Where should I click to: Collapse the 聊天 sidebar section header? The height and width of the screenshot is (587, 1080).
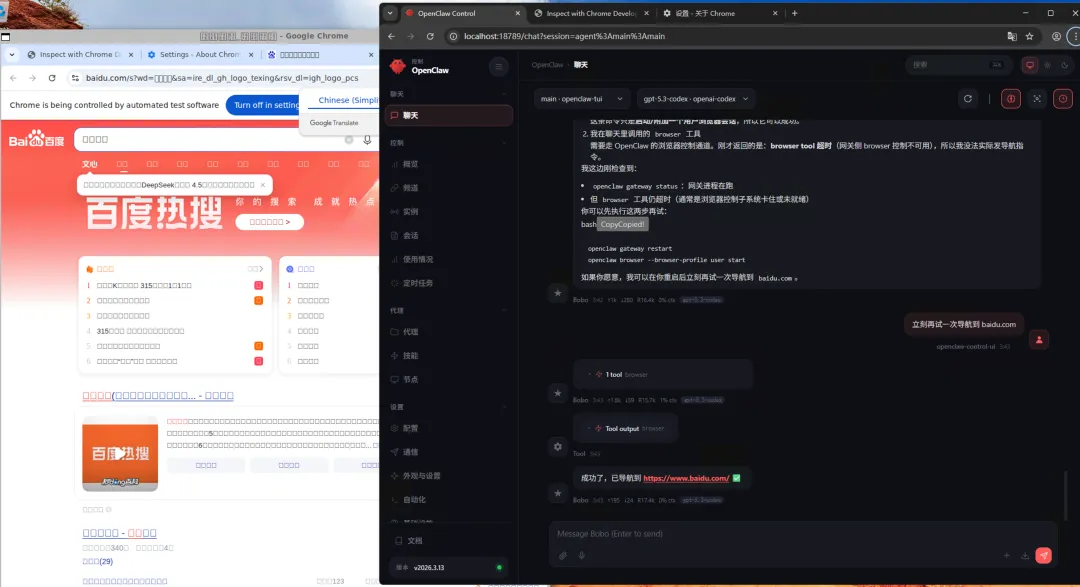coord(448,94)
